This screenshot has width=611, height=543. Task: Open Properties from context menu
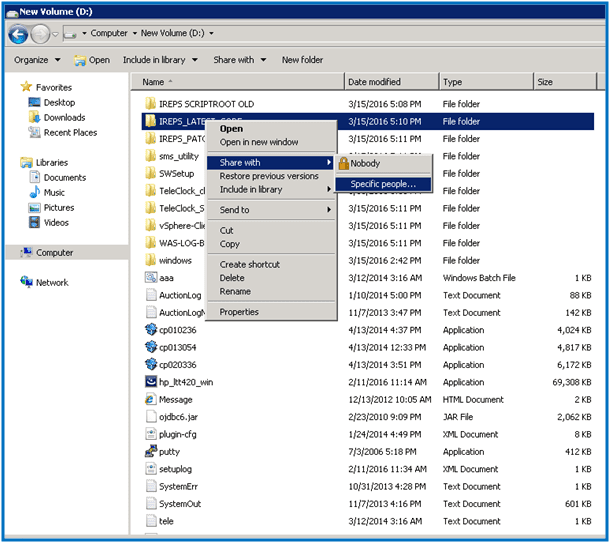pyautogui.click(x=271, y=312)
